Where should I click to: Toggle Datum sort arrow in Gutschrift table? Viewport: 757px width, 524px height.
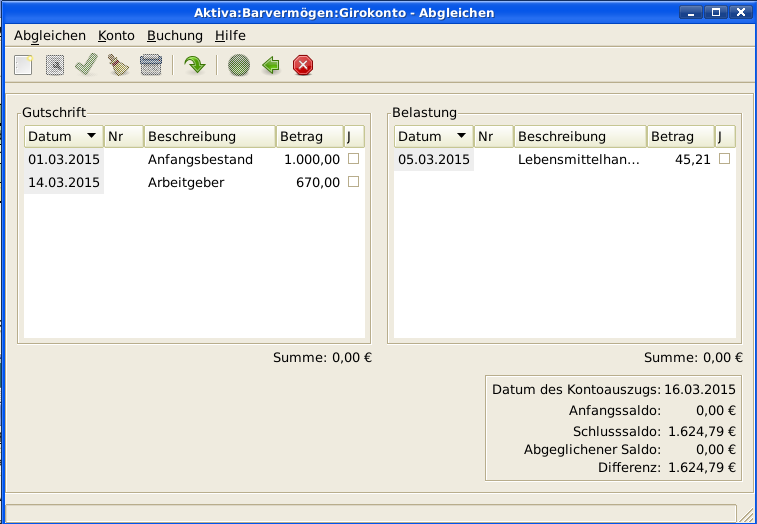tap(91, 136)
